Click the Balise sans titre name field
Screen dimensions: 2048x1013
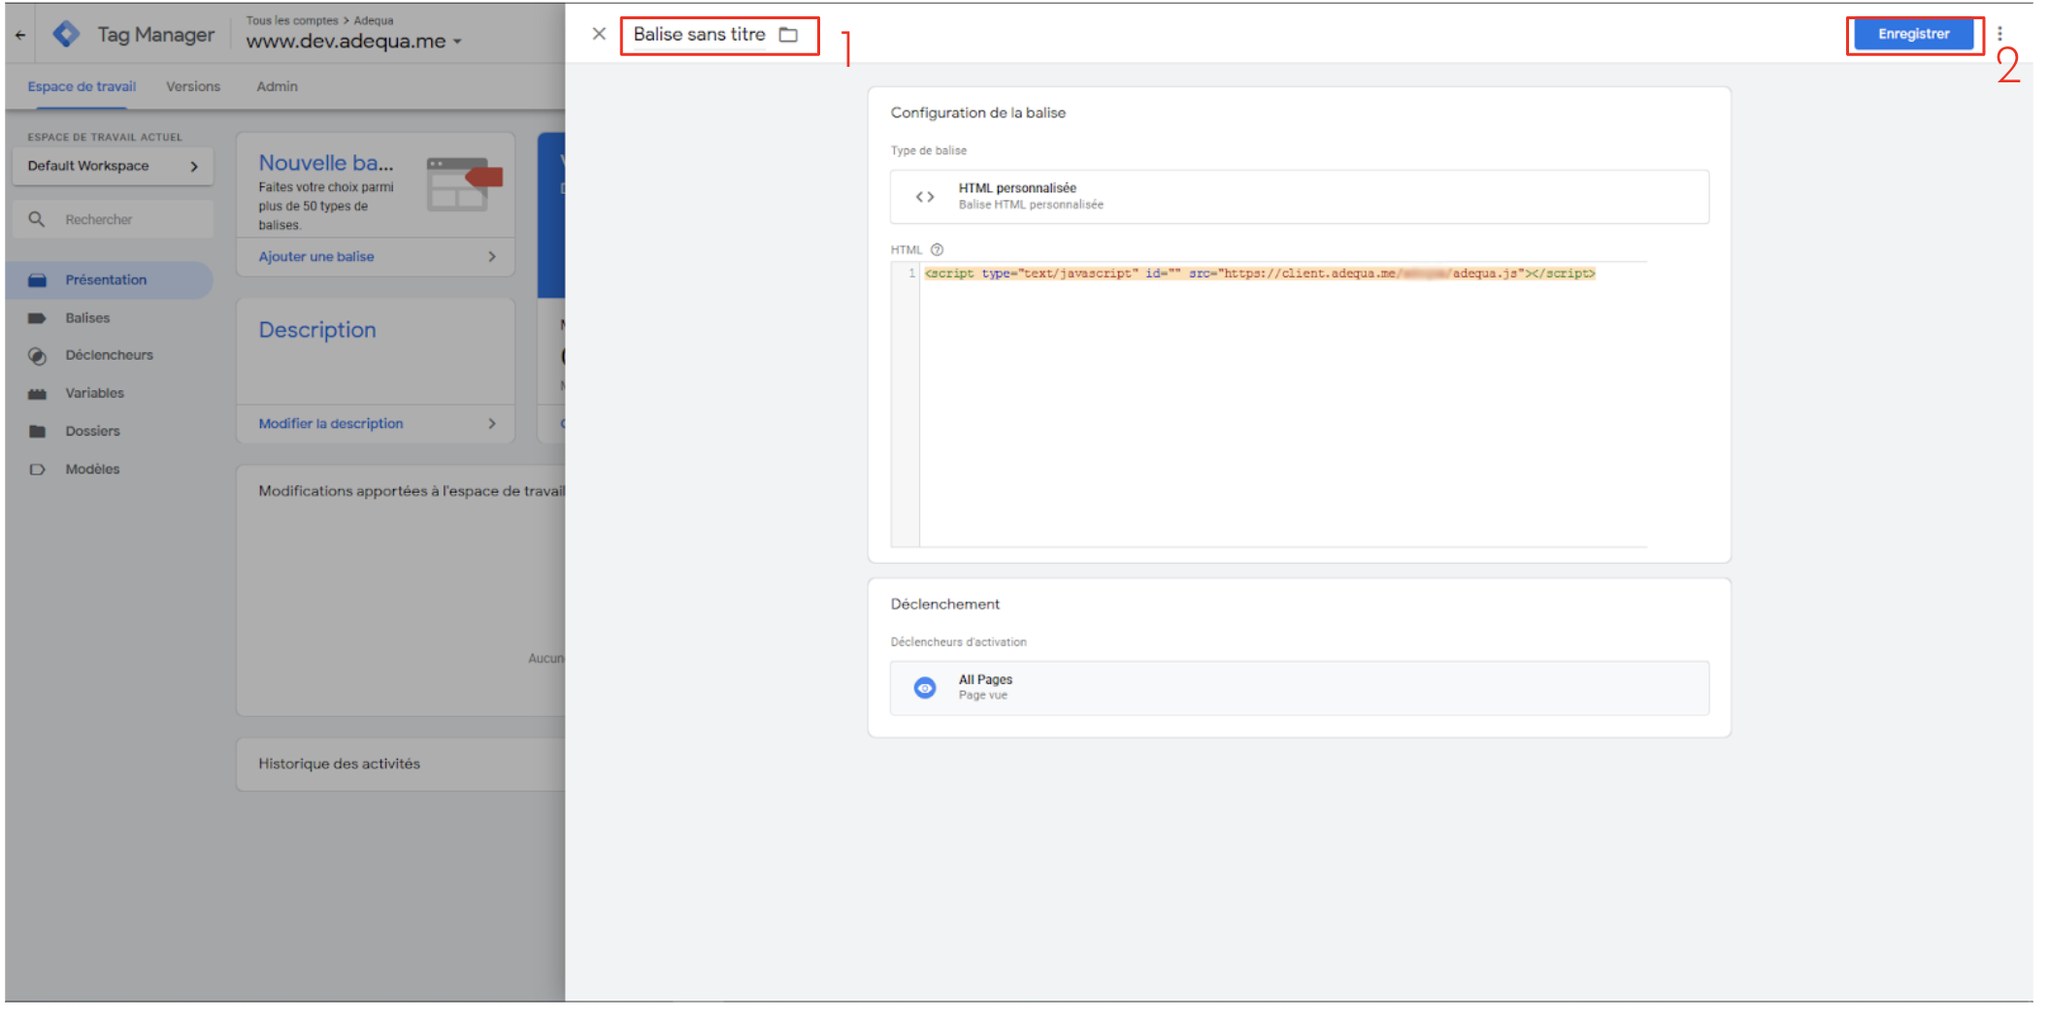(699, 35)
